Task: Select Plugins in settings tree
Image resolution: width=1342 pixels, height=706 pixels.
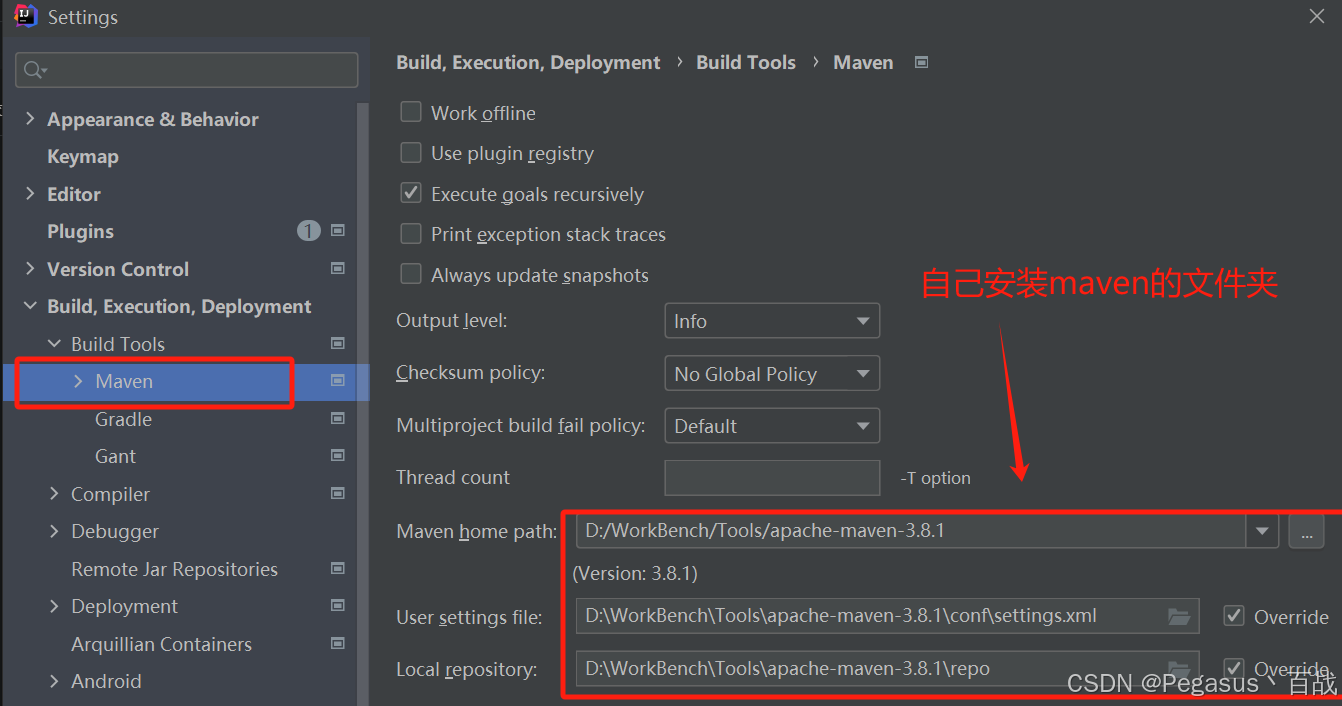Action: [x=80, y=231]
